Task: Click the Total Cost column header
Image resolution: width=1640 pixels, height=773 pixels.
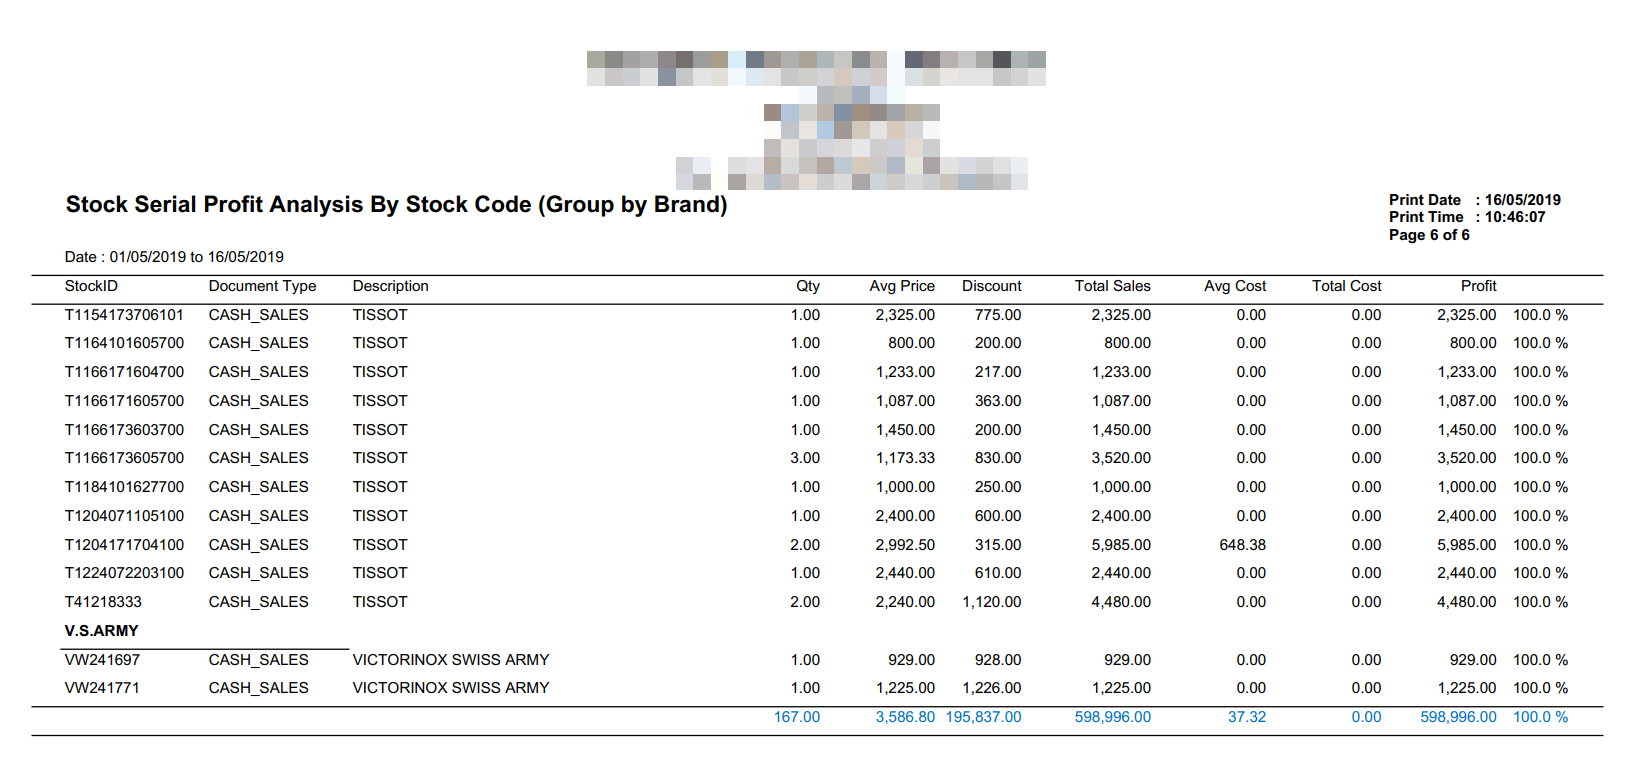Action: tap(1347, 286)
